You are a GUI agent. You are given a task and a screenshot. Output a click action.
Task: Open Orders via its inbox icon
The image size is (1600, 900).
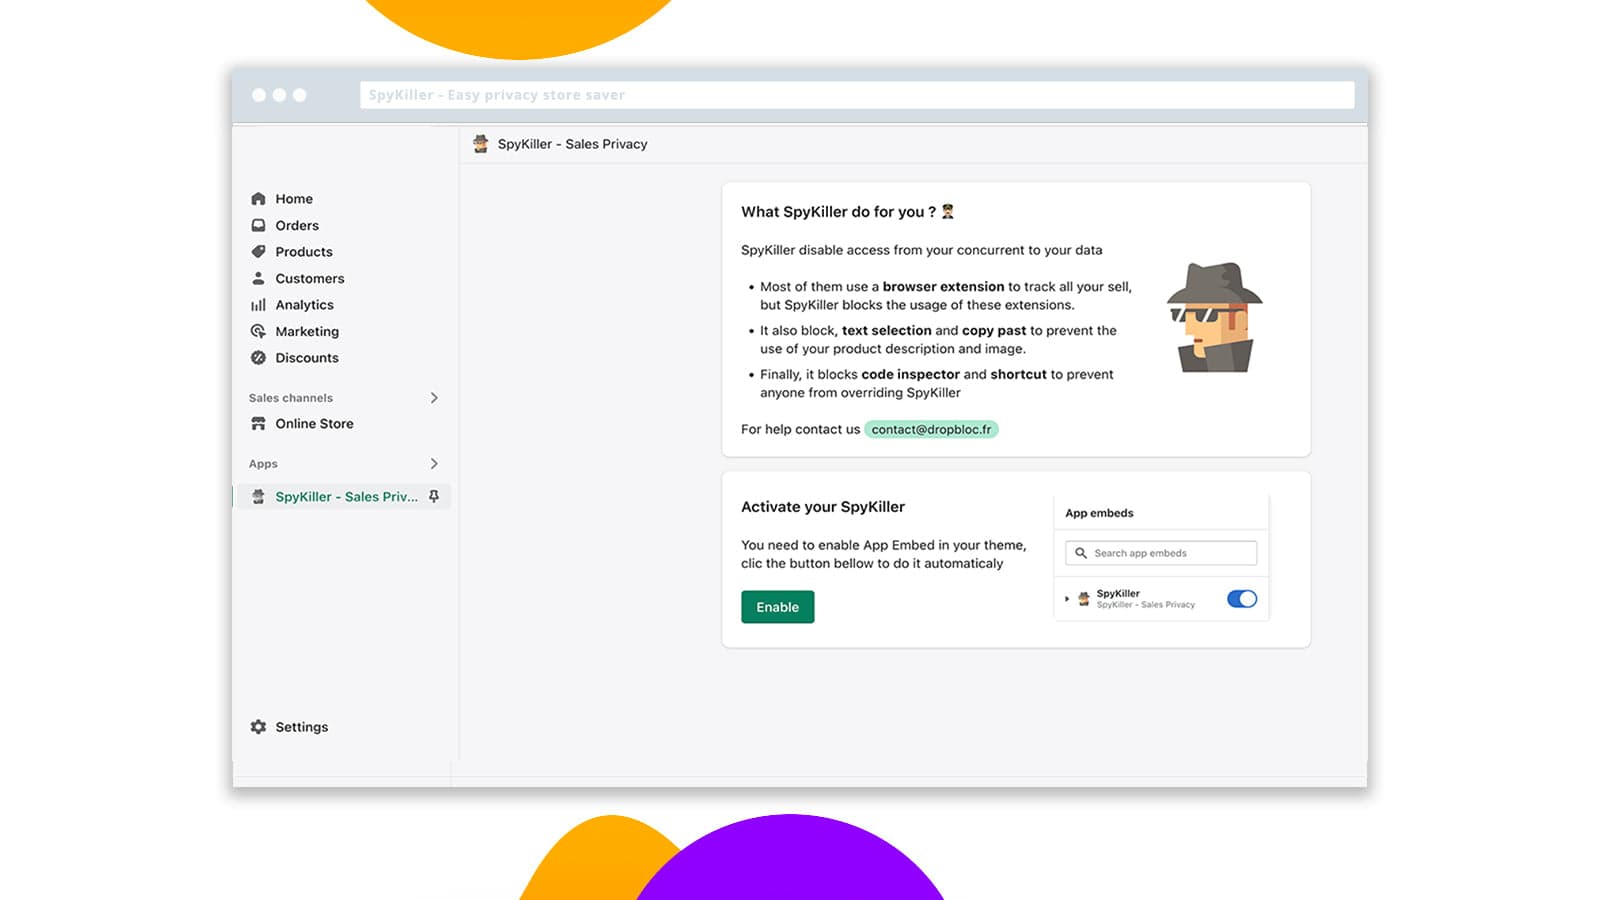coord(258,226)
